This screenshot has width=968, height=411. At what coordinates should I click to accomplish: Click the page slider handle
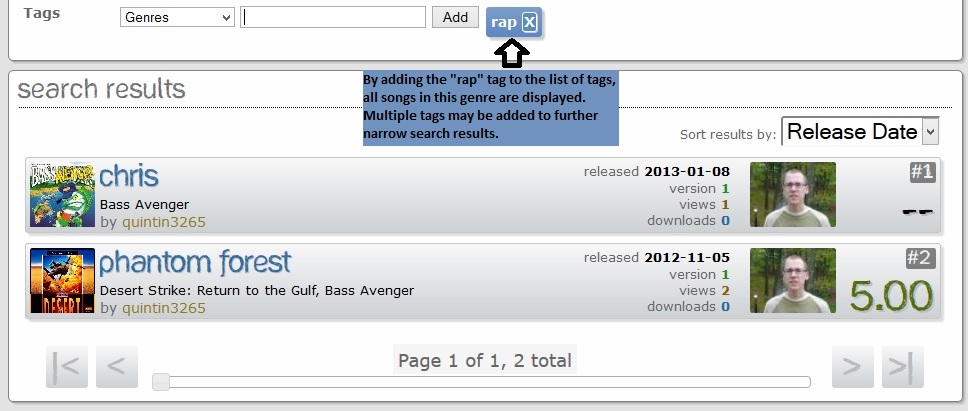coord(161,382)
